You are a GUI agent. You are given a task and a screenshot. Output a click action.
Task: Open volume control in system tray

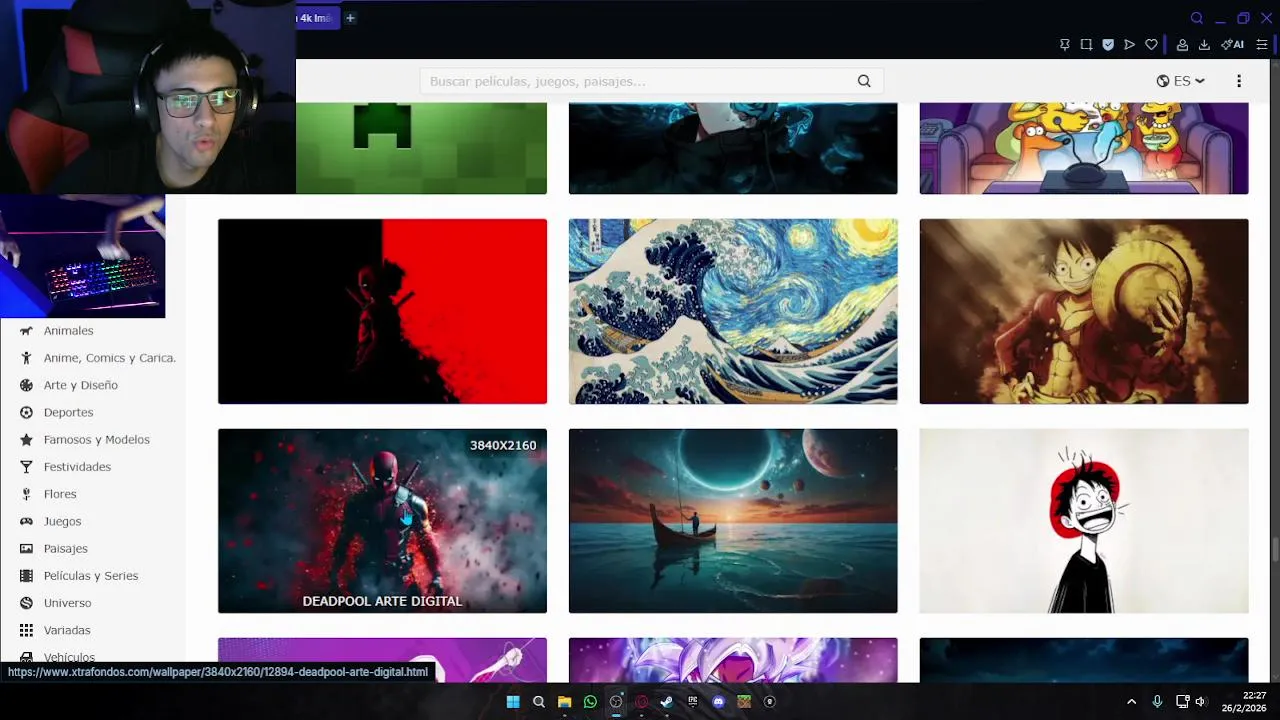[x=1201, y=702]
